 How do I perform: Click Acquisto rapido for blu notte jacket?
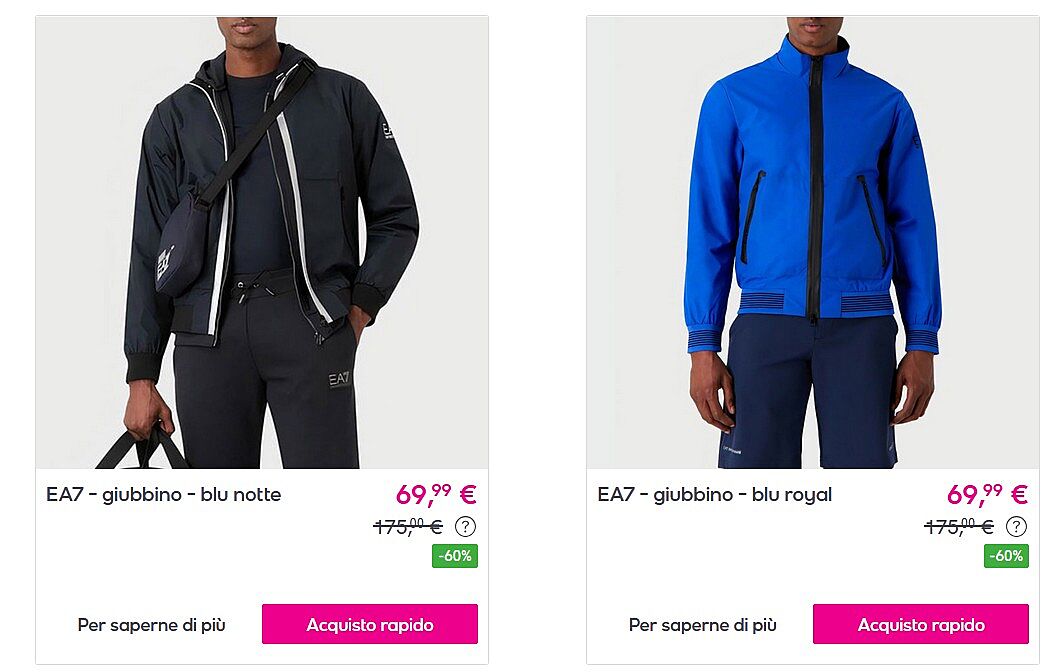[x=369, y=624]
